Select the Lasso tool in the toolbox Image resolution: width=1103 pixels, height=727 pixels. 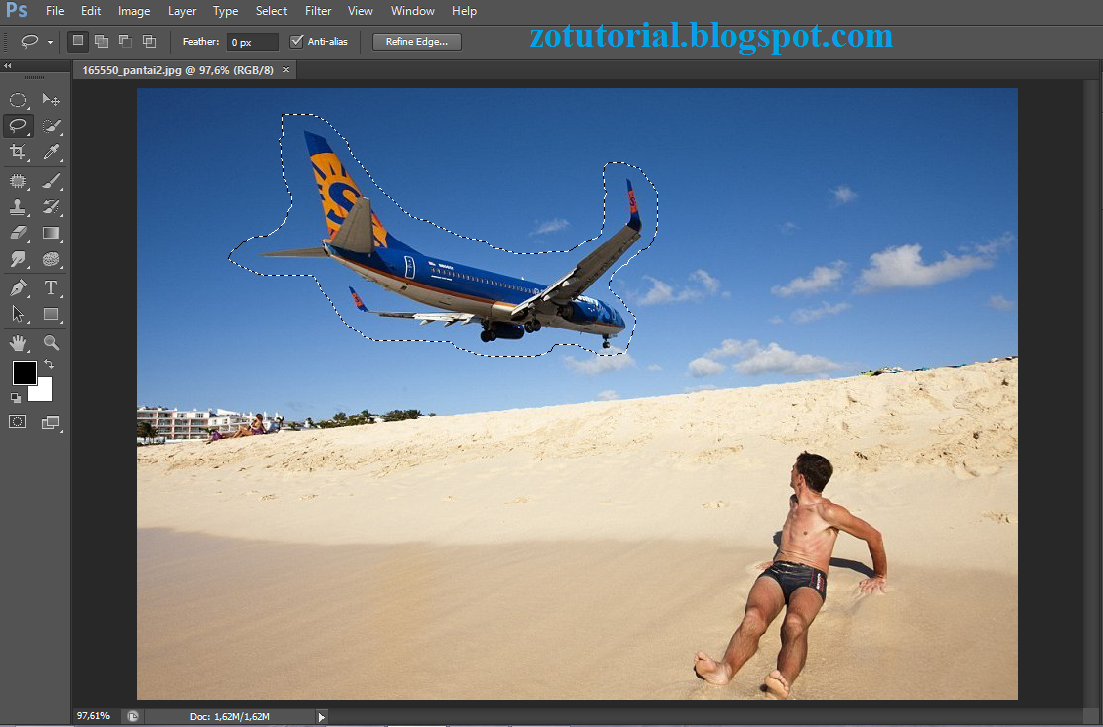pos(18,126)
